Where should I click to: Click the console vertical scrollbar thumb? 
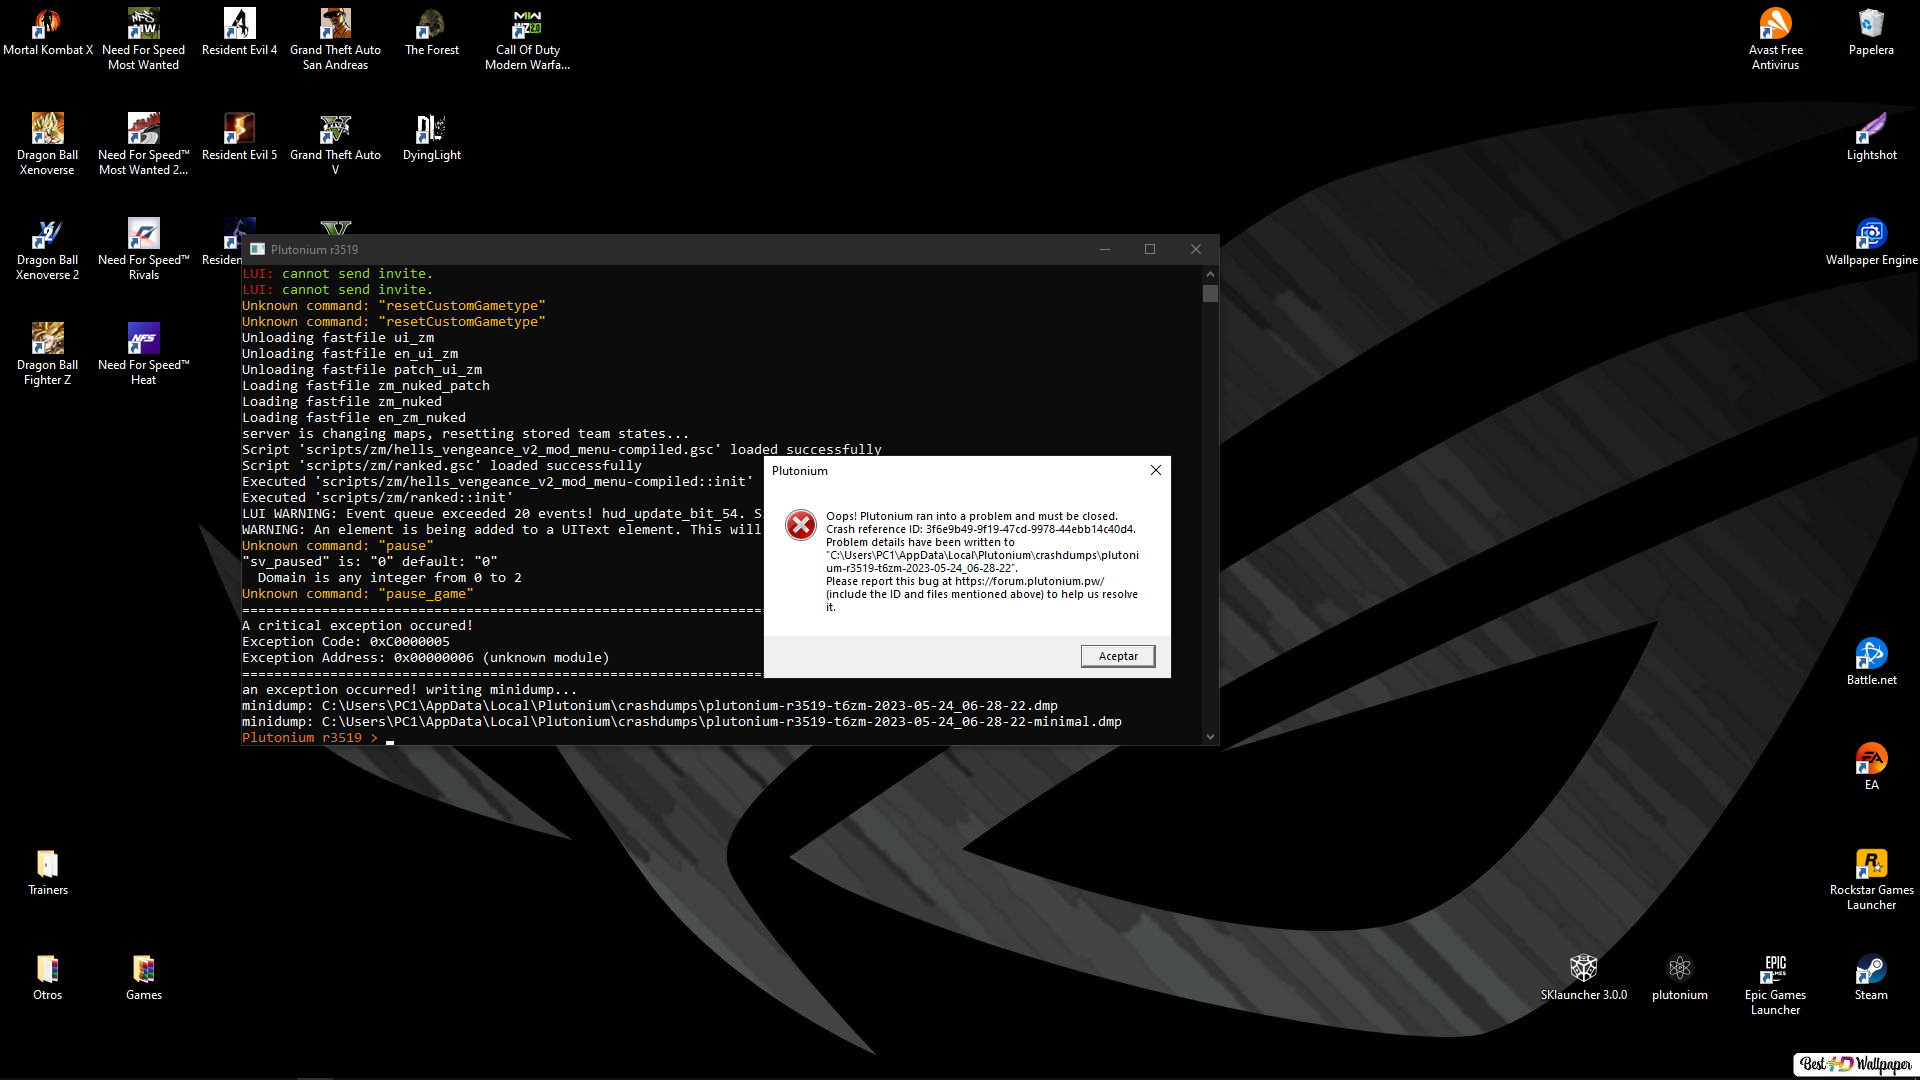[1210, 293]
